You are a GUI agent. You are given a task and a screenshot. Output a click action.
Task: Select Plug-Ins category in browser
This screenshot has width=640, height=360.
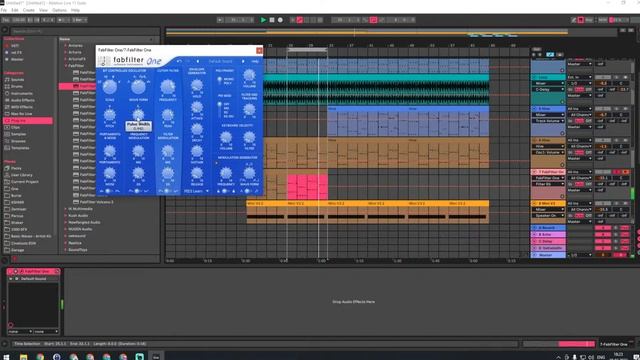point(28,121)
